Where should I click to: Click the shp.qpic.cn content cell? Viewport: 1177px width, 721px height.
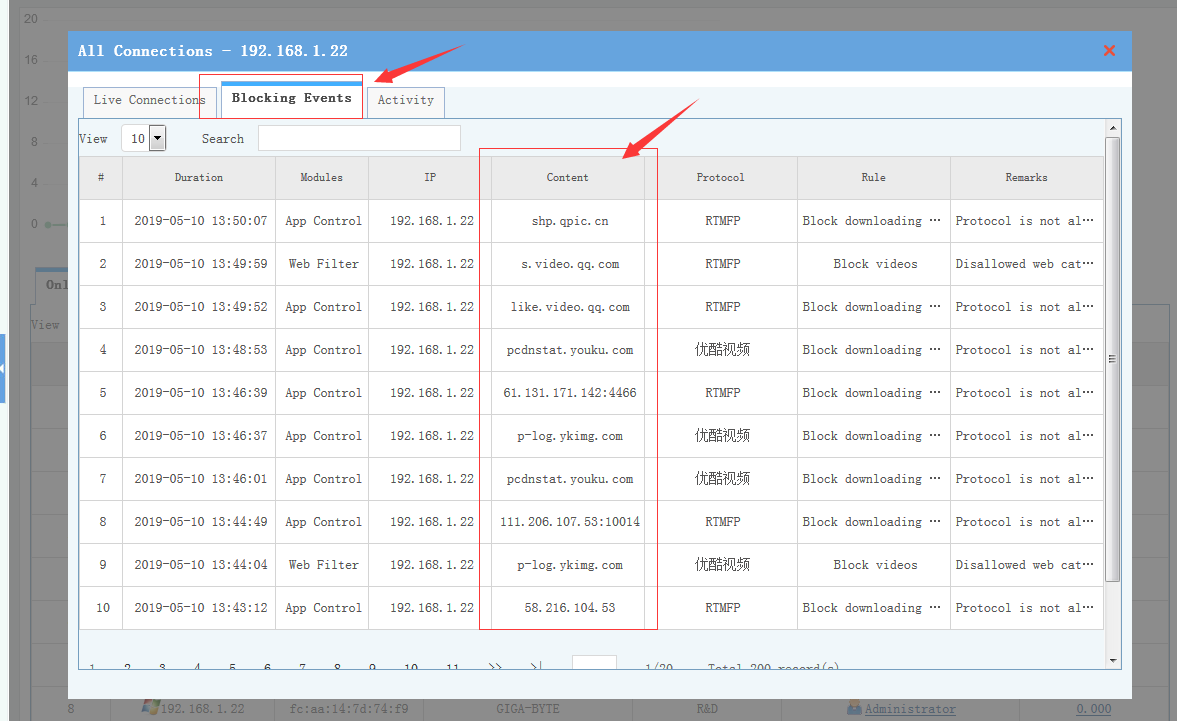click(570, 221)
